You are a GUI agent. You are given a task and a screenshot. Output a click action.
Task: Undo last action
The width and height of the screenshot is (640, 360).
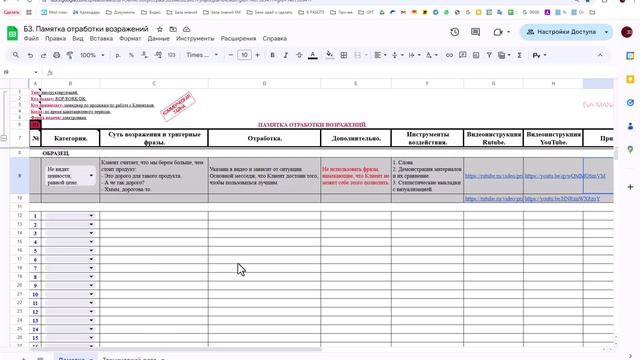click(30, 55)
